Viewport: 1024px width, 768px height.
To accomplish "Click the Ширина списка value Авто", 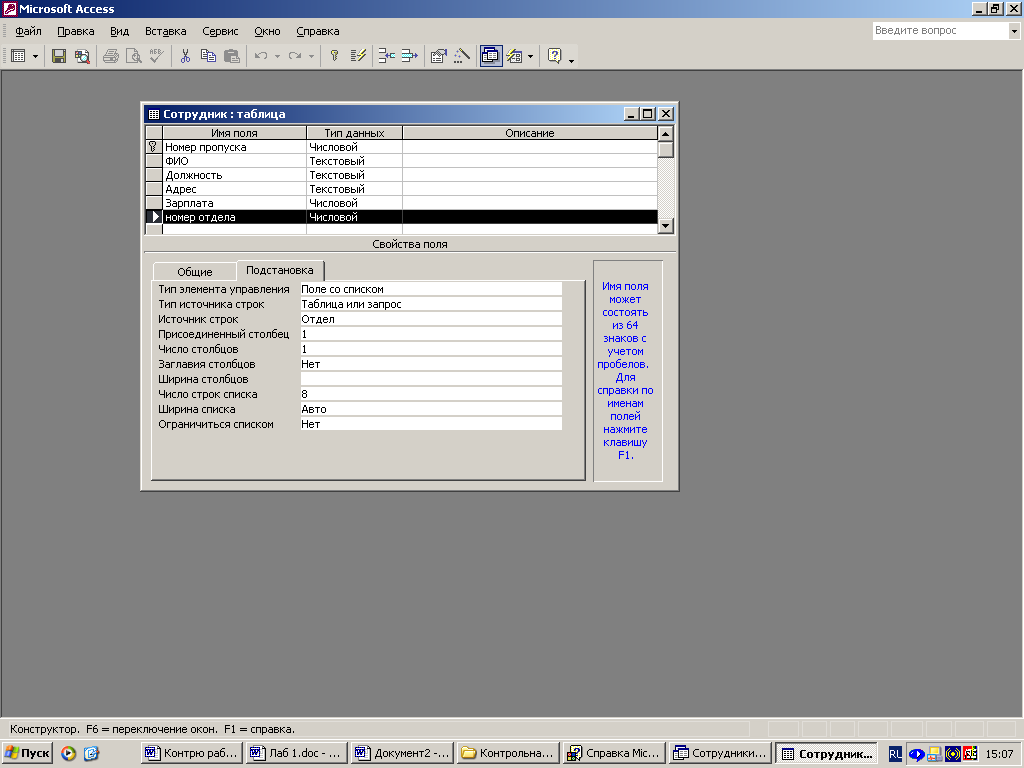I will (x=430, y=409).
